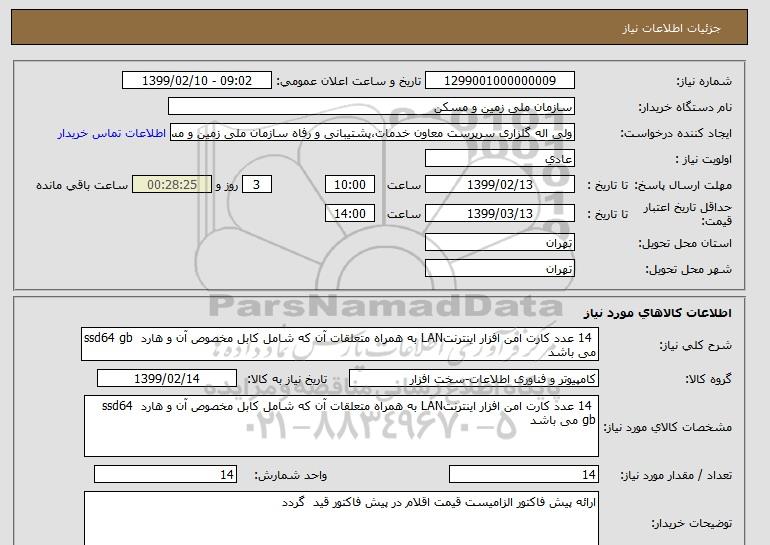The image size is (770, 545).
Task: Click the label گروه کالا
Action: pos(709,379)
